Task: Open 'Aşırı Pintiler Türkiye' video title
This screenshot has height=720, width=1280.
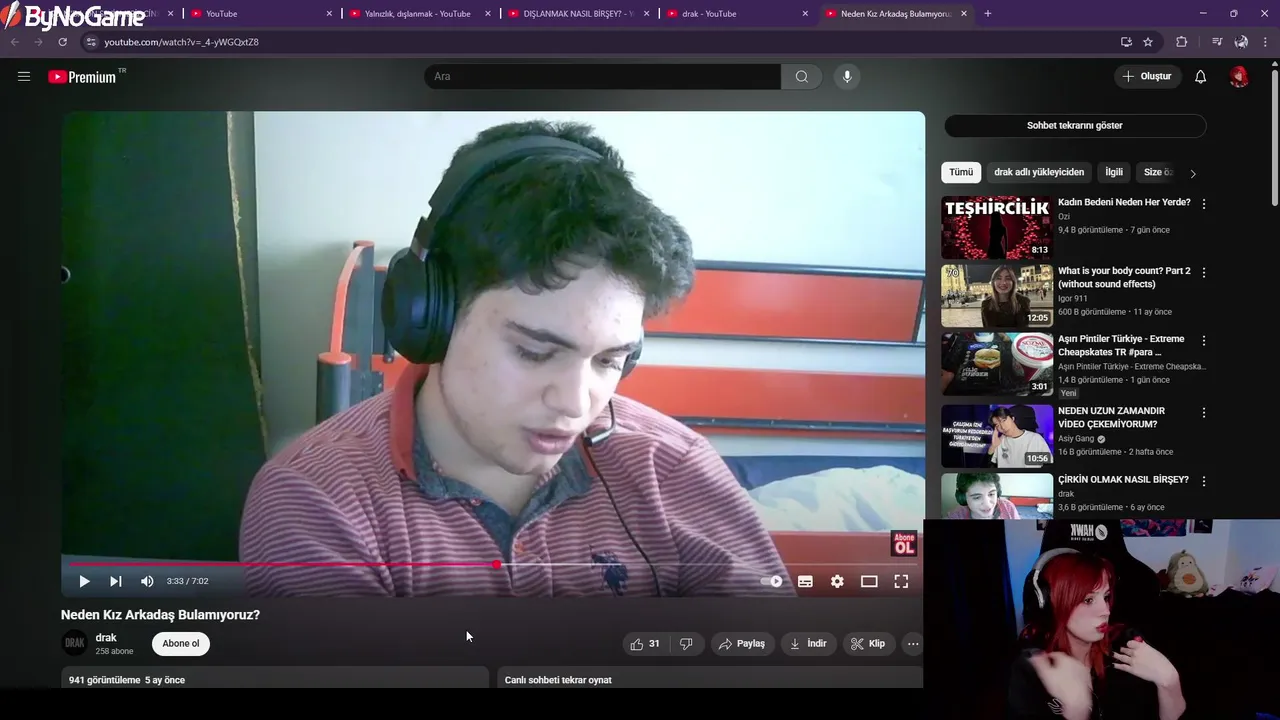Action: tap(1121, 345)
